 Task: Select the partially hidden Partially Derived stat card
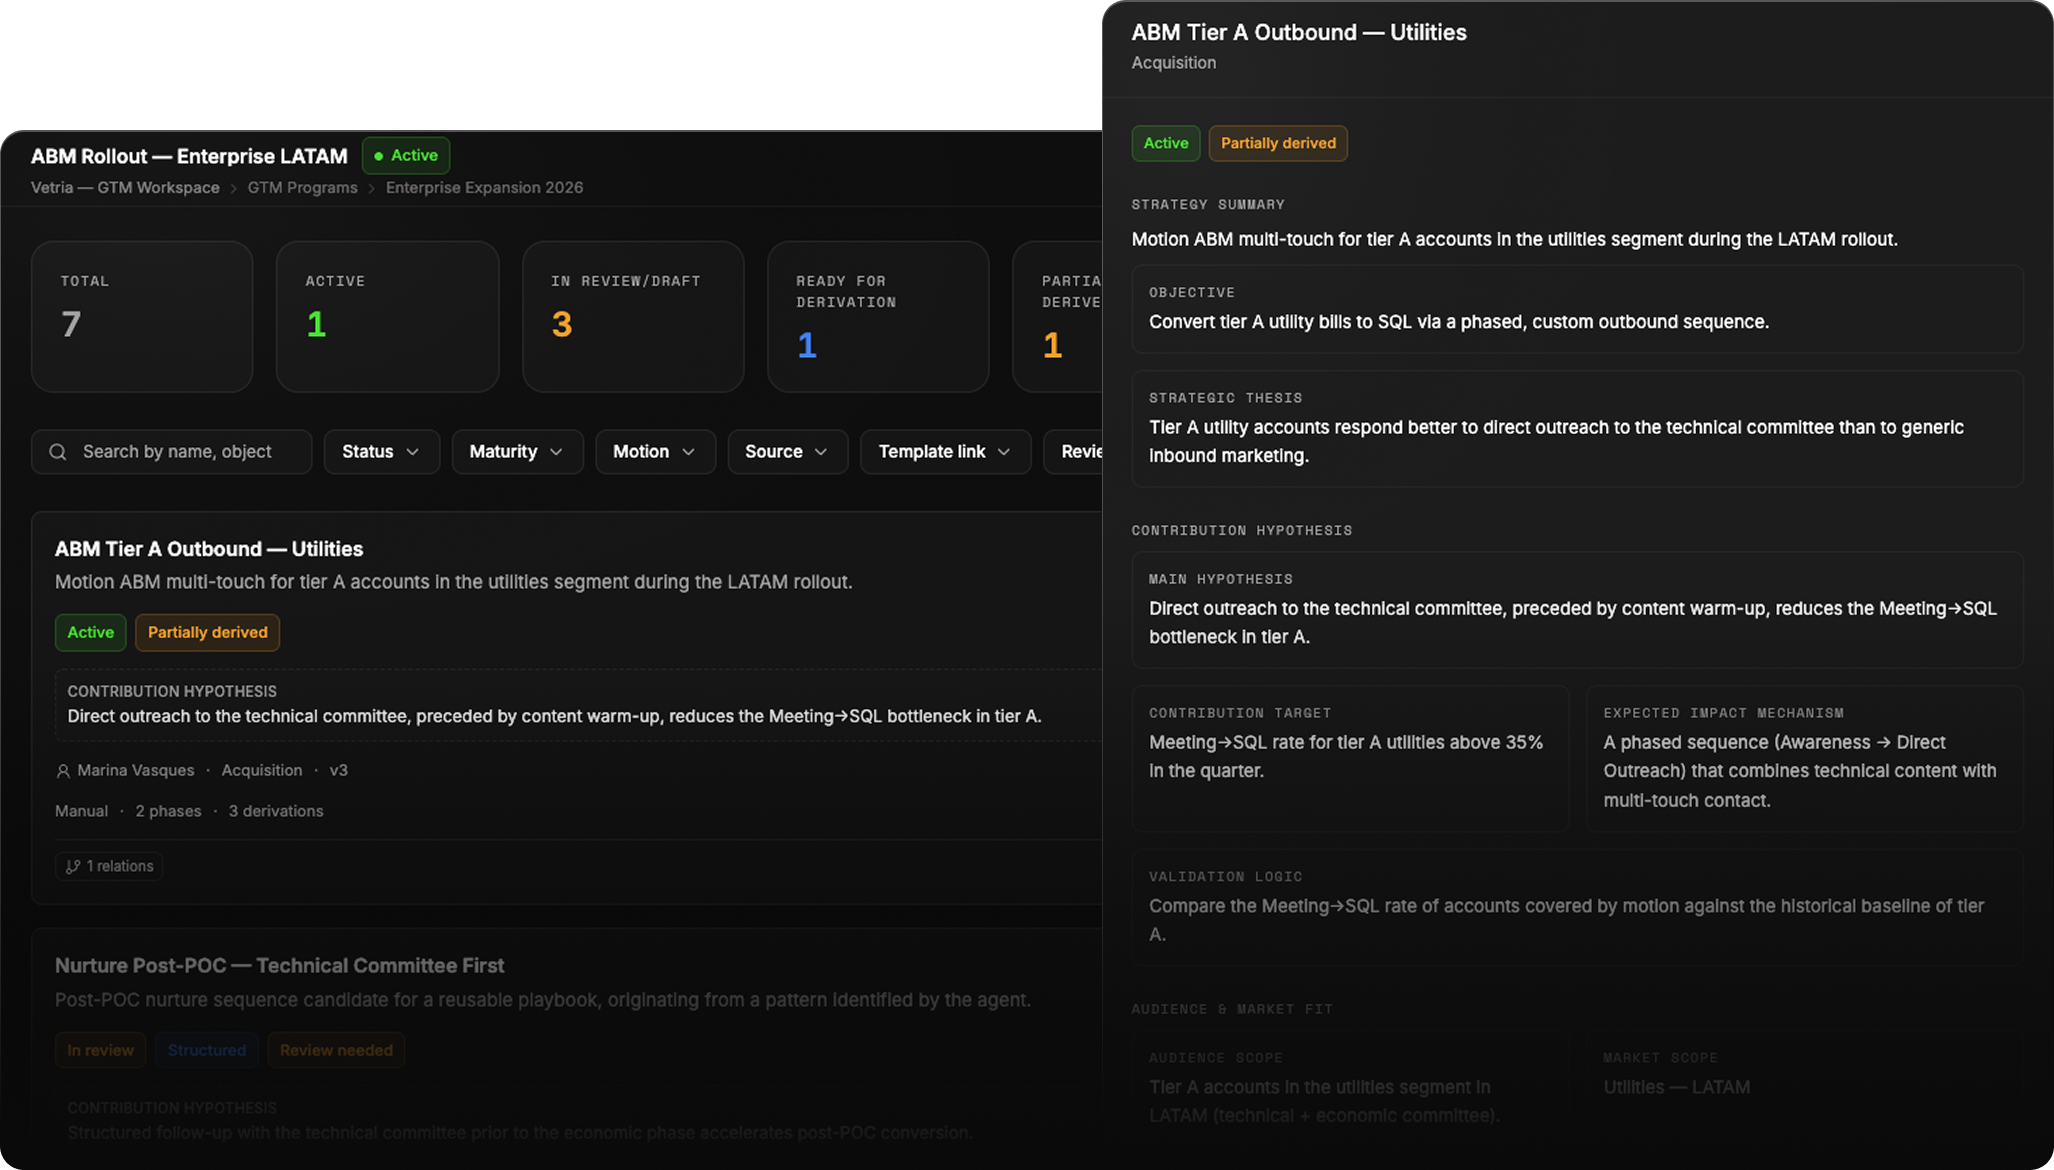coord(1058,316)
